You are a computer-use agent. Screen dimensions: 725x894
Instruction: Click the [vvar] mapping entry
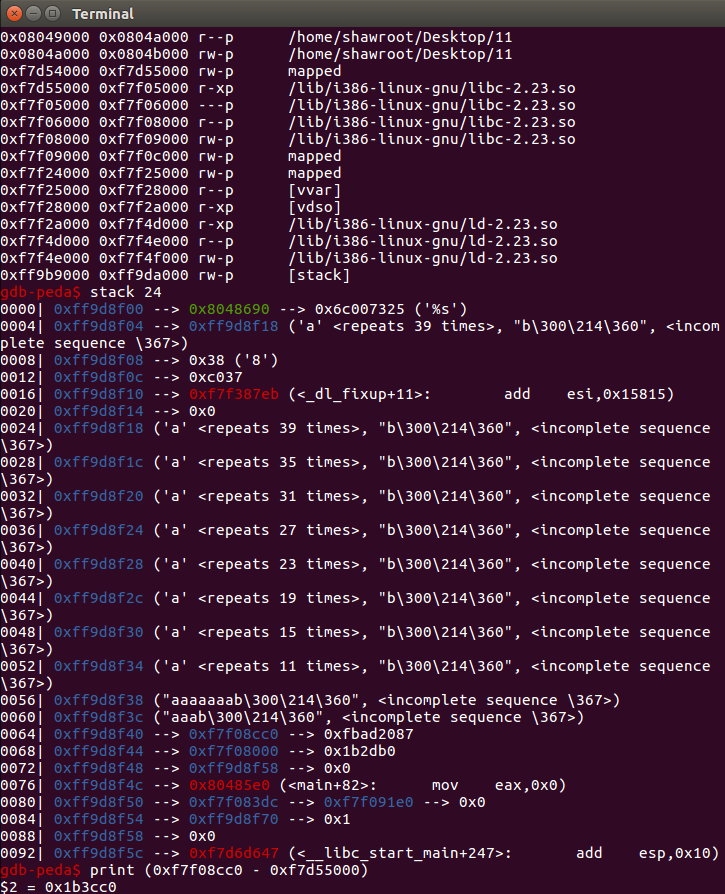tap(314, 190)
